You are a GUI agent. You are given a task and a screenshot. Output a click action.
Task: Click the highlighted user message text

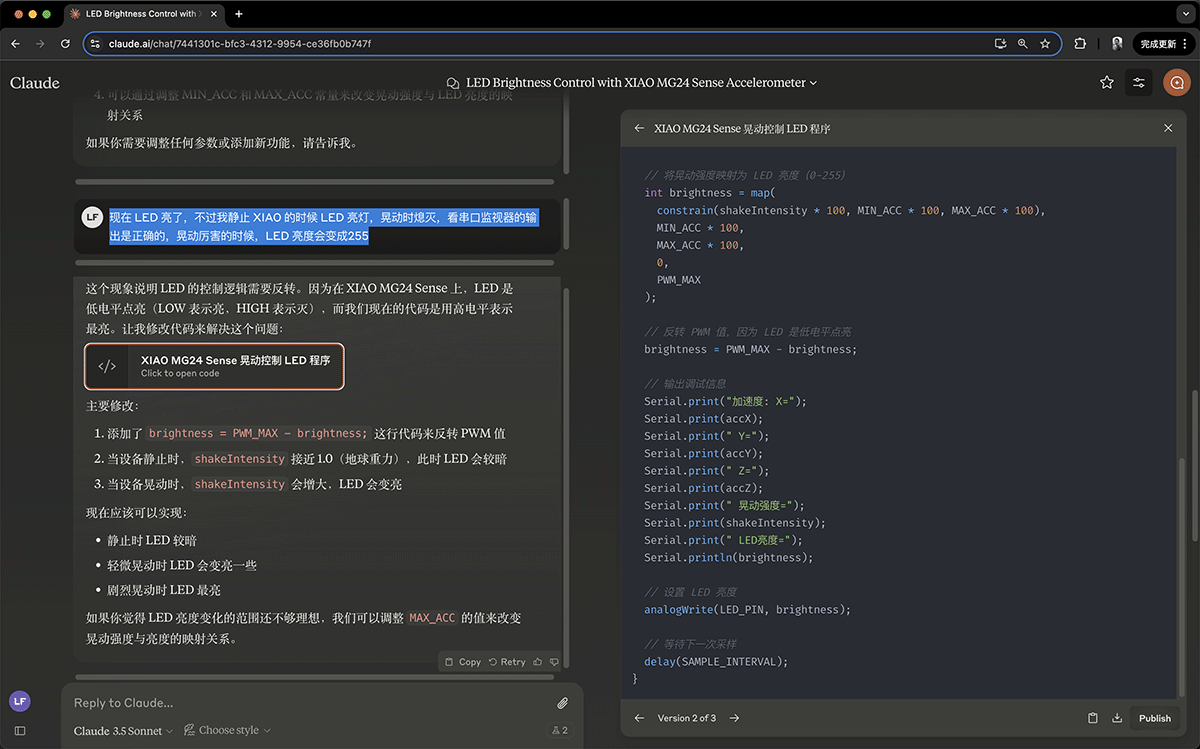324,226
